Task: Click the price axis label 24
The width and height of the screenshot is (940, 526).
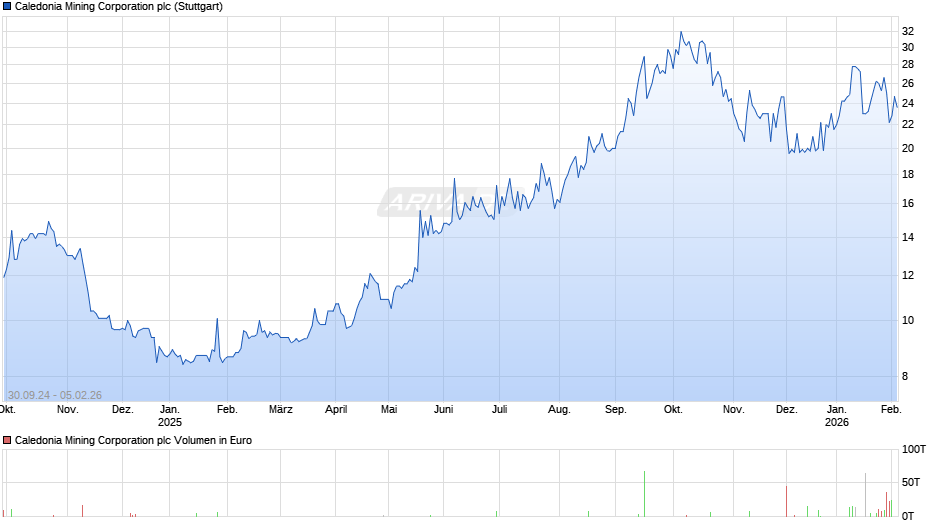Action: (908, 103)
